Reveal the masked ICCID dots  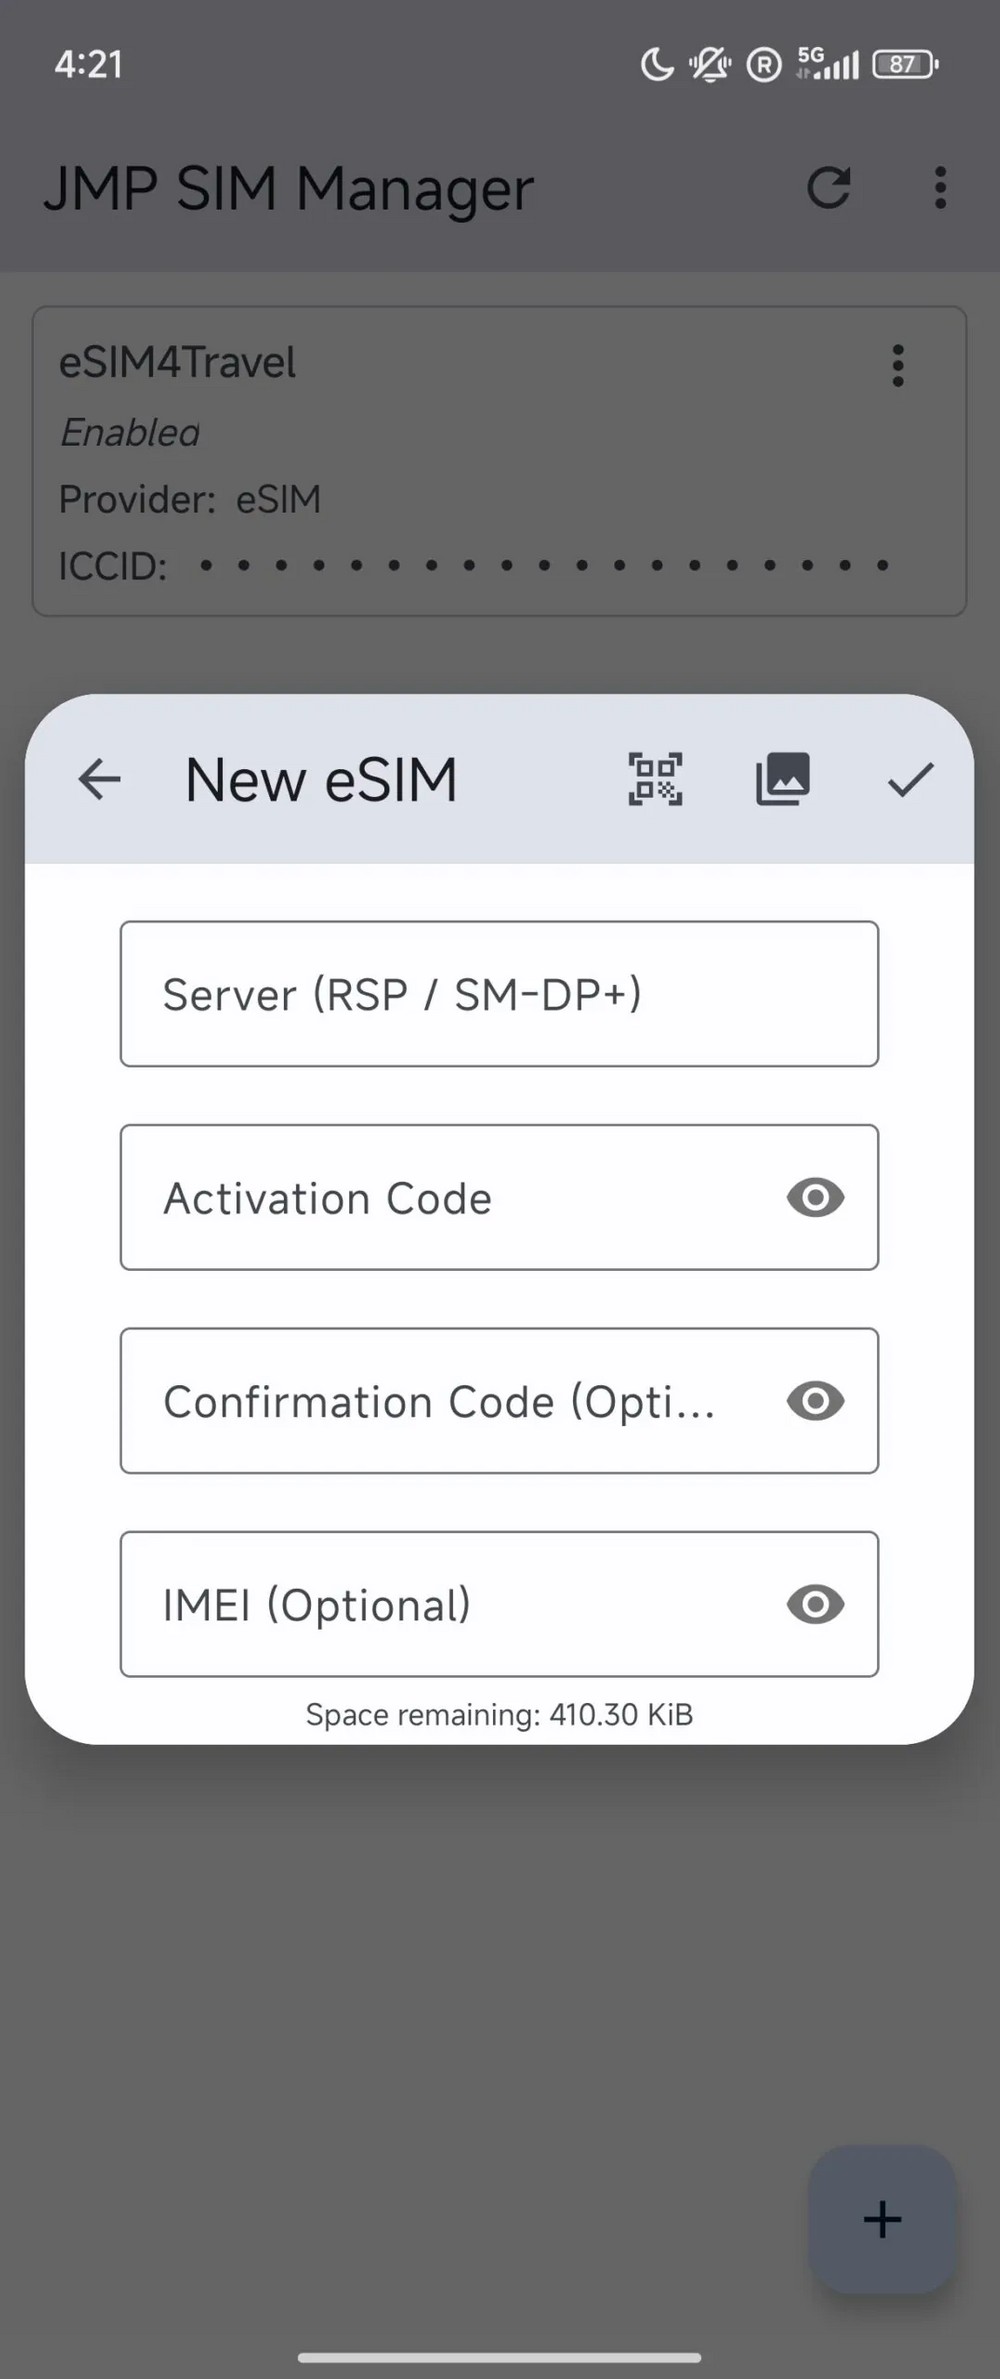click(x=544, y=566)
